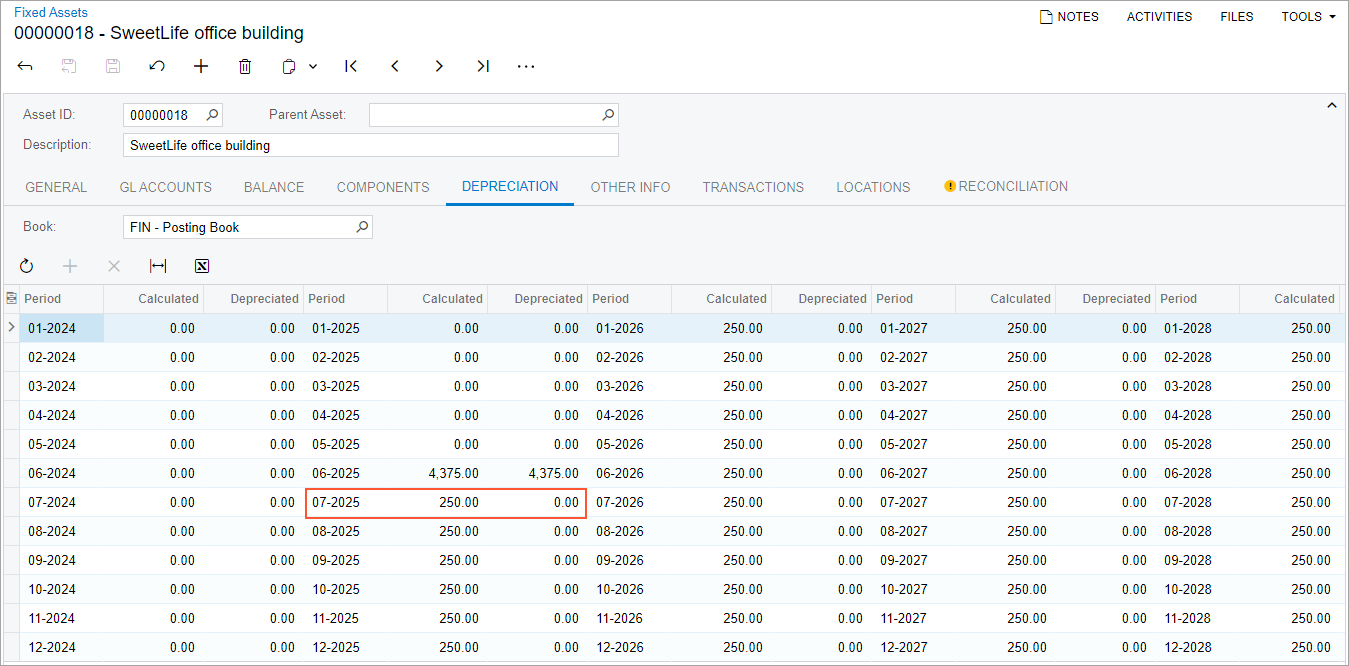This screenshot has height=666, width=1349.
Task: Go to the next record arrow
Action: [439, 66]
